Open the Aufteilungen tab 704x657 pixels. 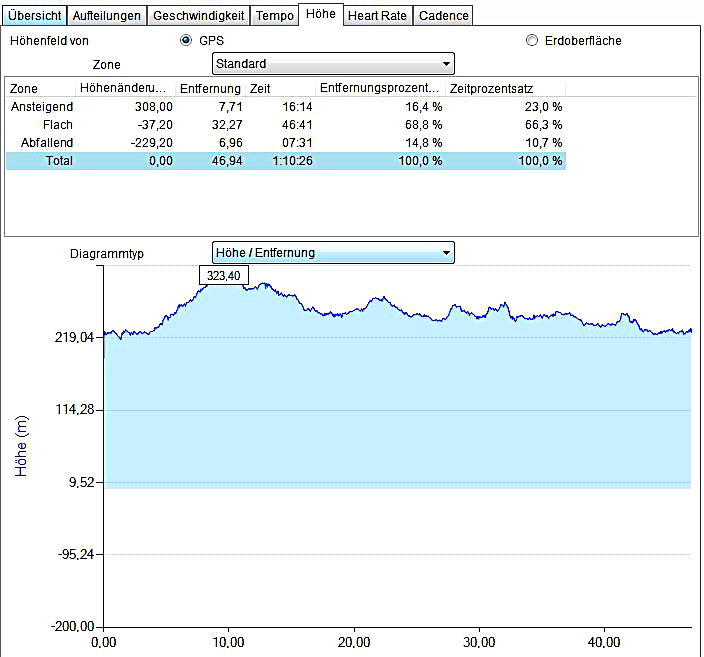(x=108, y=16)
